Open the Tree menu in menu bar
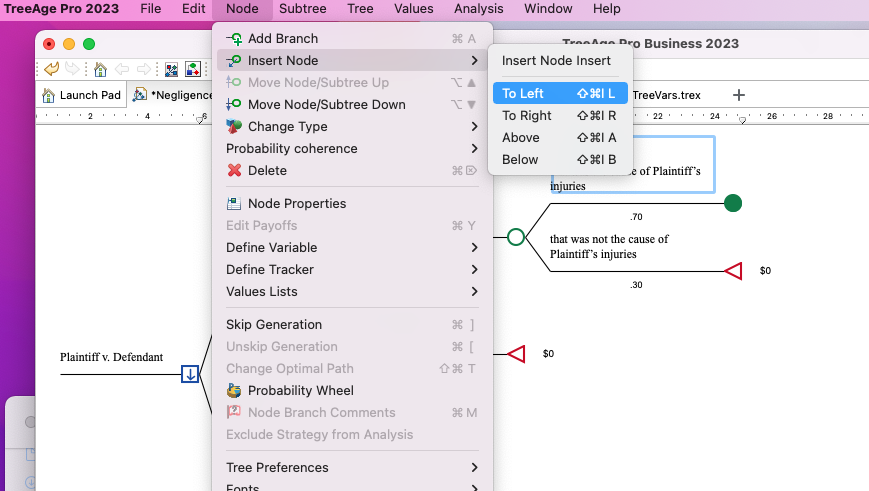 coord(360,9)
